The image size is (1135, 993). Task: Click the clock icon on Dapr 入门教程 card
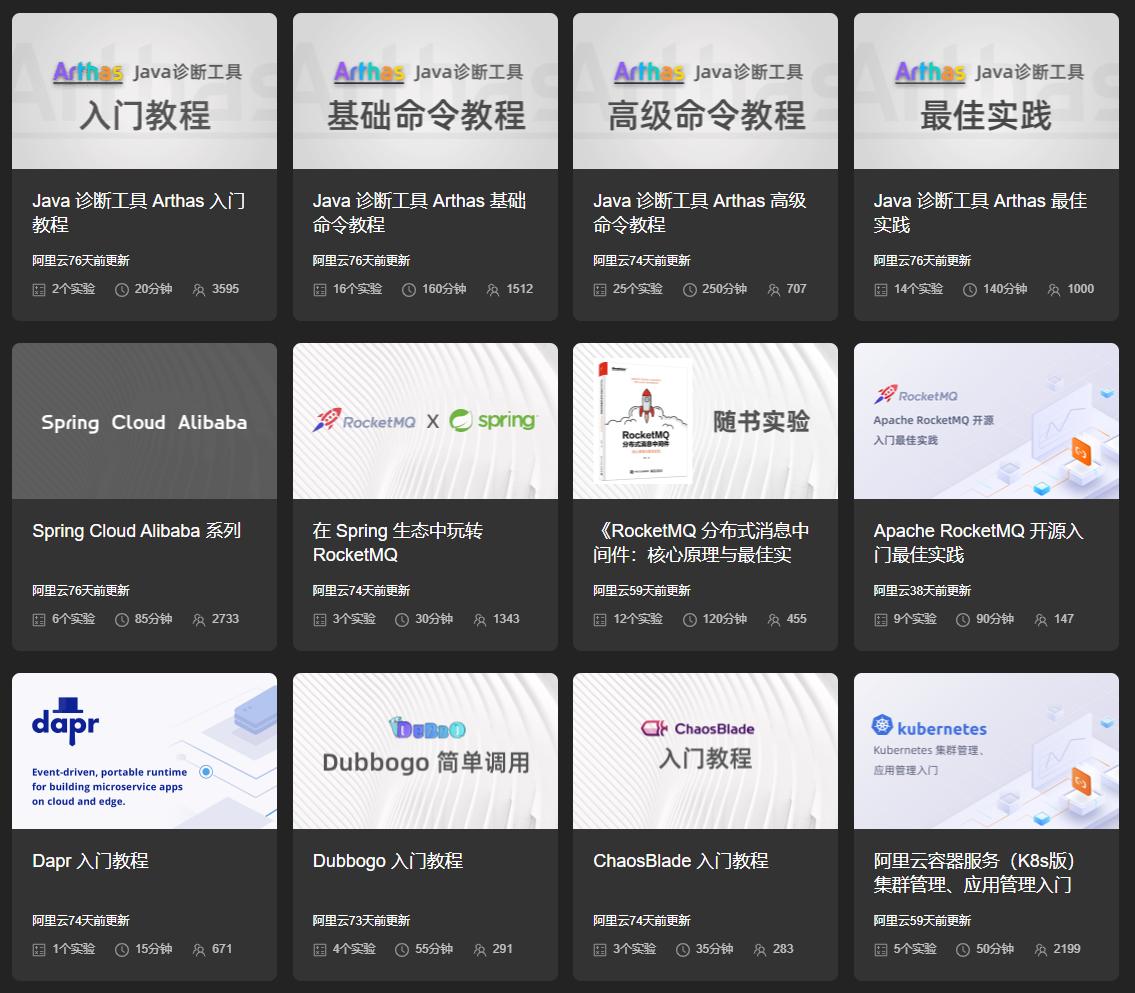pos(121,949)
